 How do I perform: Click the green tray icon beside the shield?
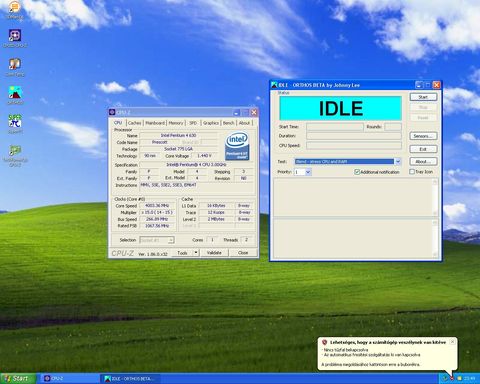[444, 378]
